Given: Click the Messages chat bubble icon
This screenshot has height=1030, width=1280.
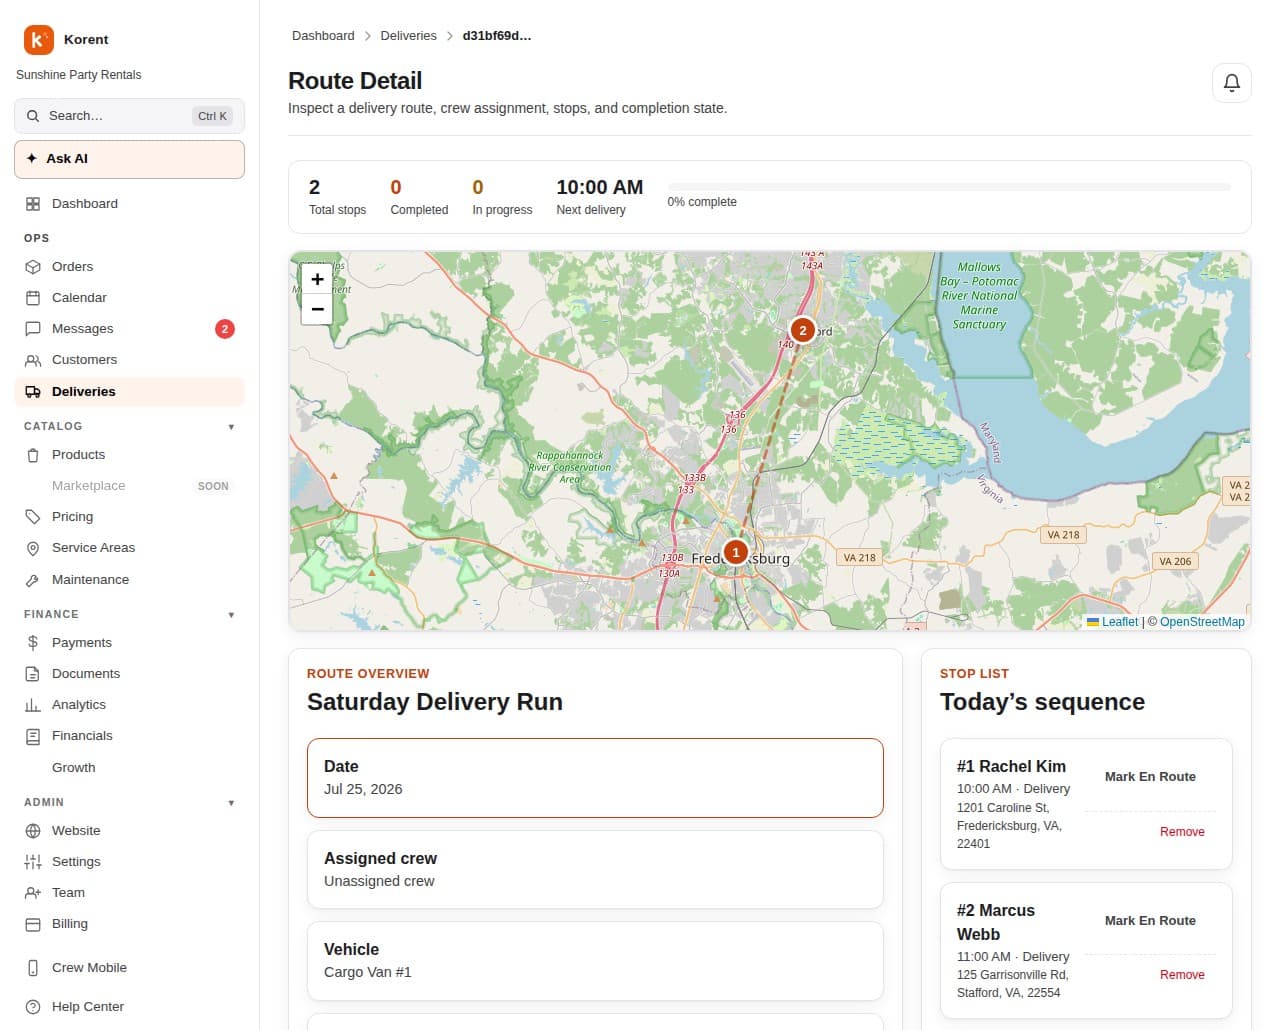Looking at the screenshot, I should tap(33, 329).
